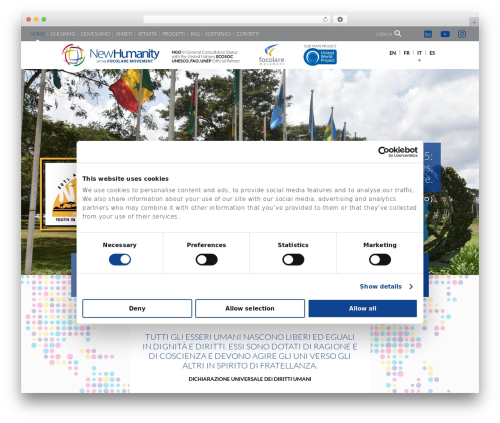Click the CERCA search field

tap(384, 34)
